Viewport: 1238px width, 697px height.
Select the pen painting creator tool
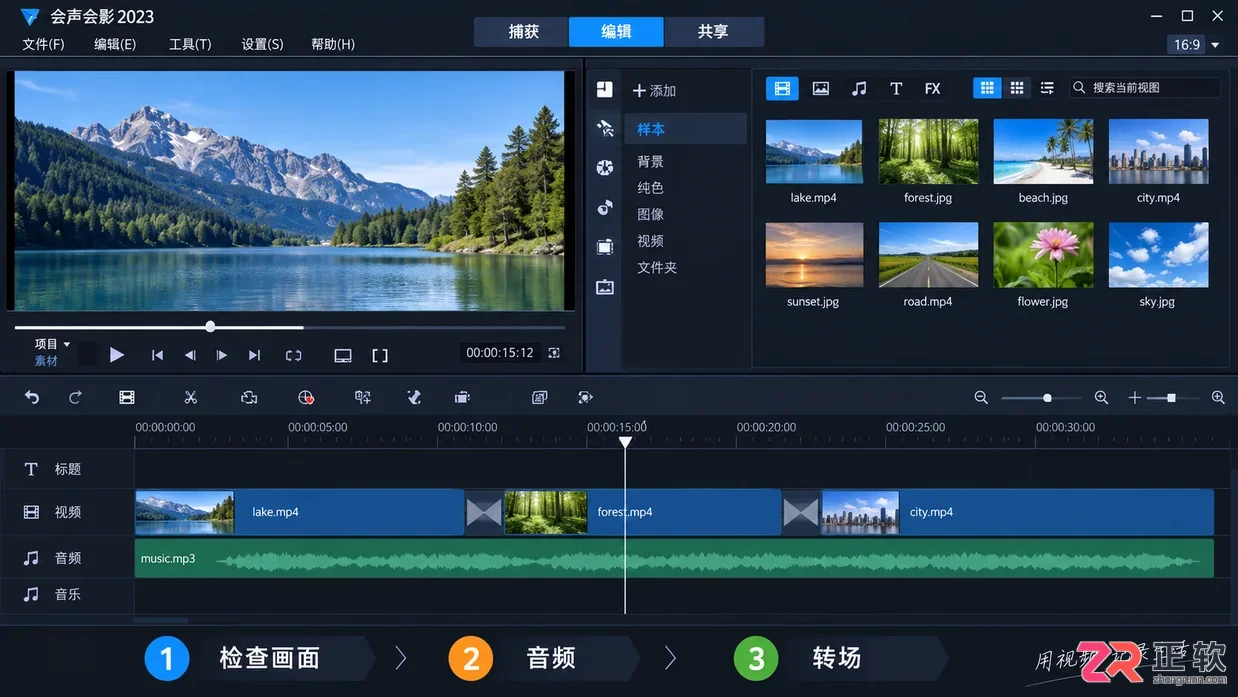[414, 397]
